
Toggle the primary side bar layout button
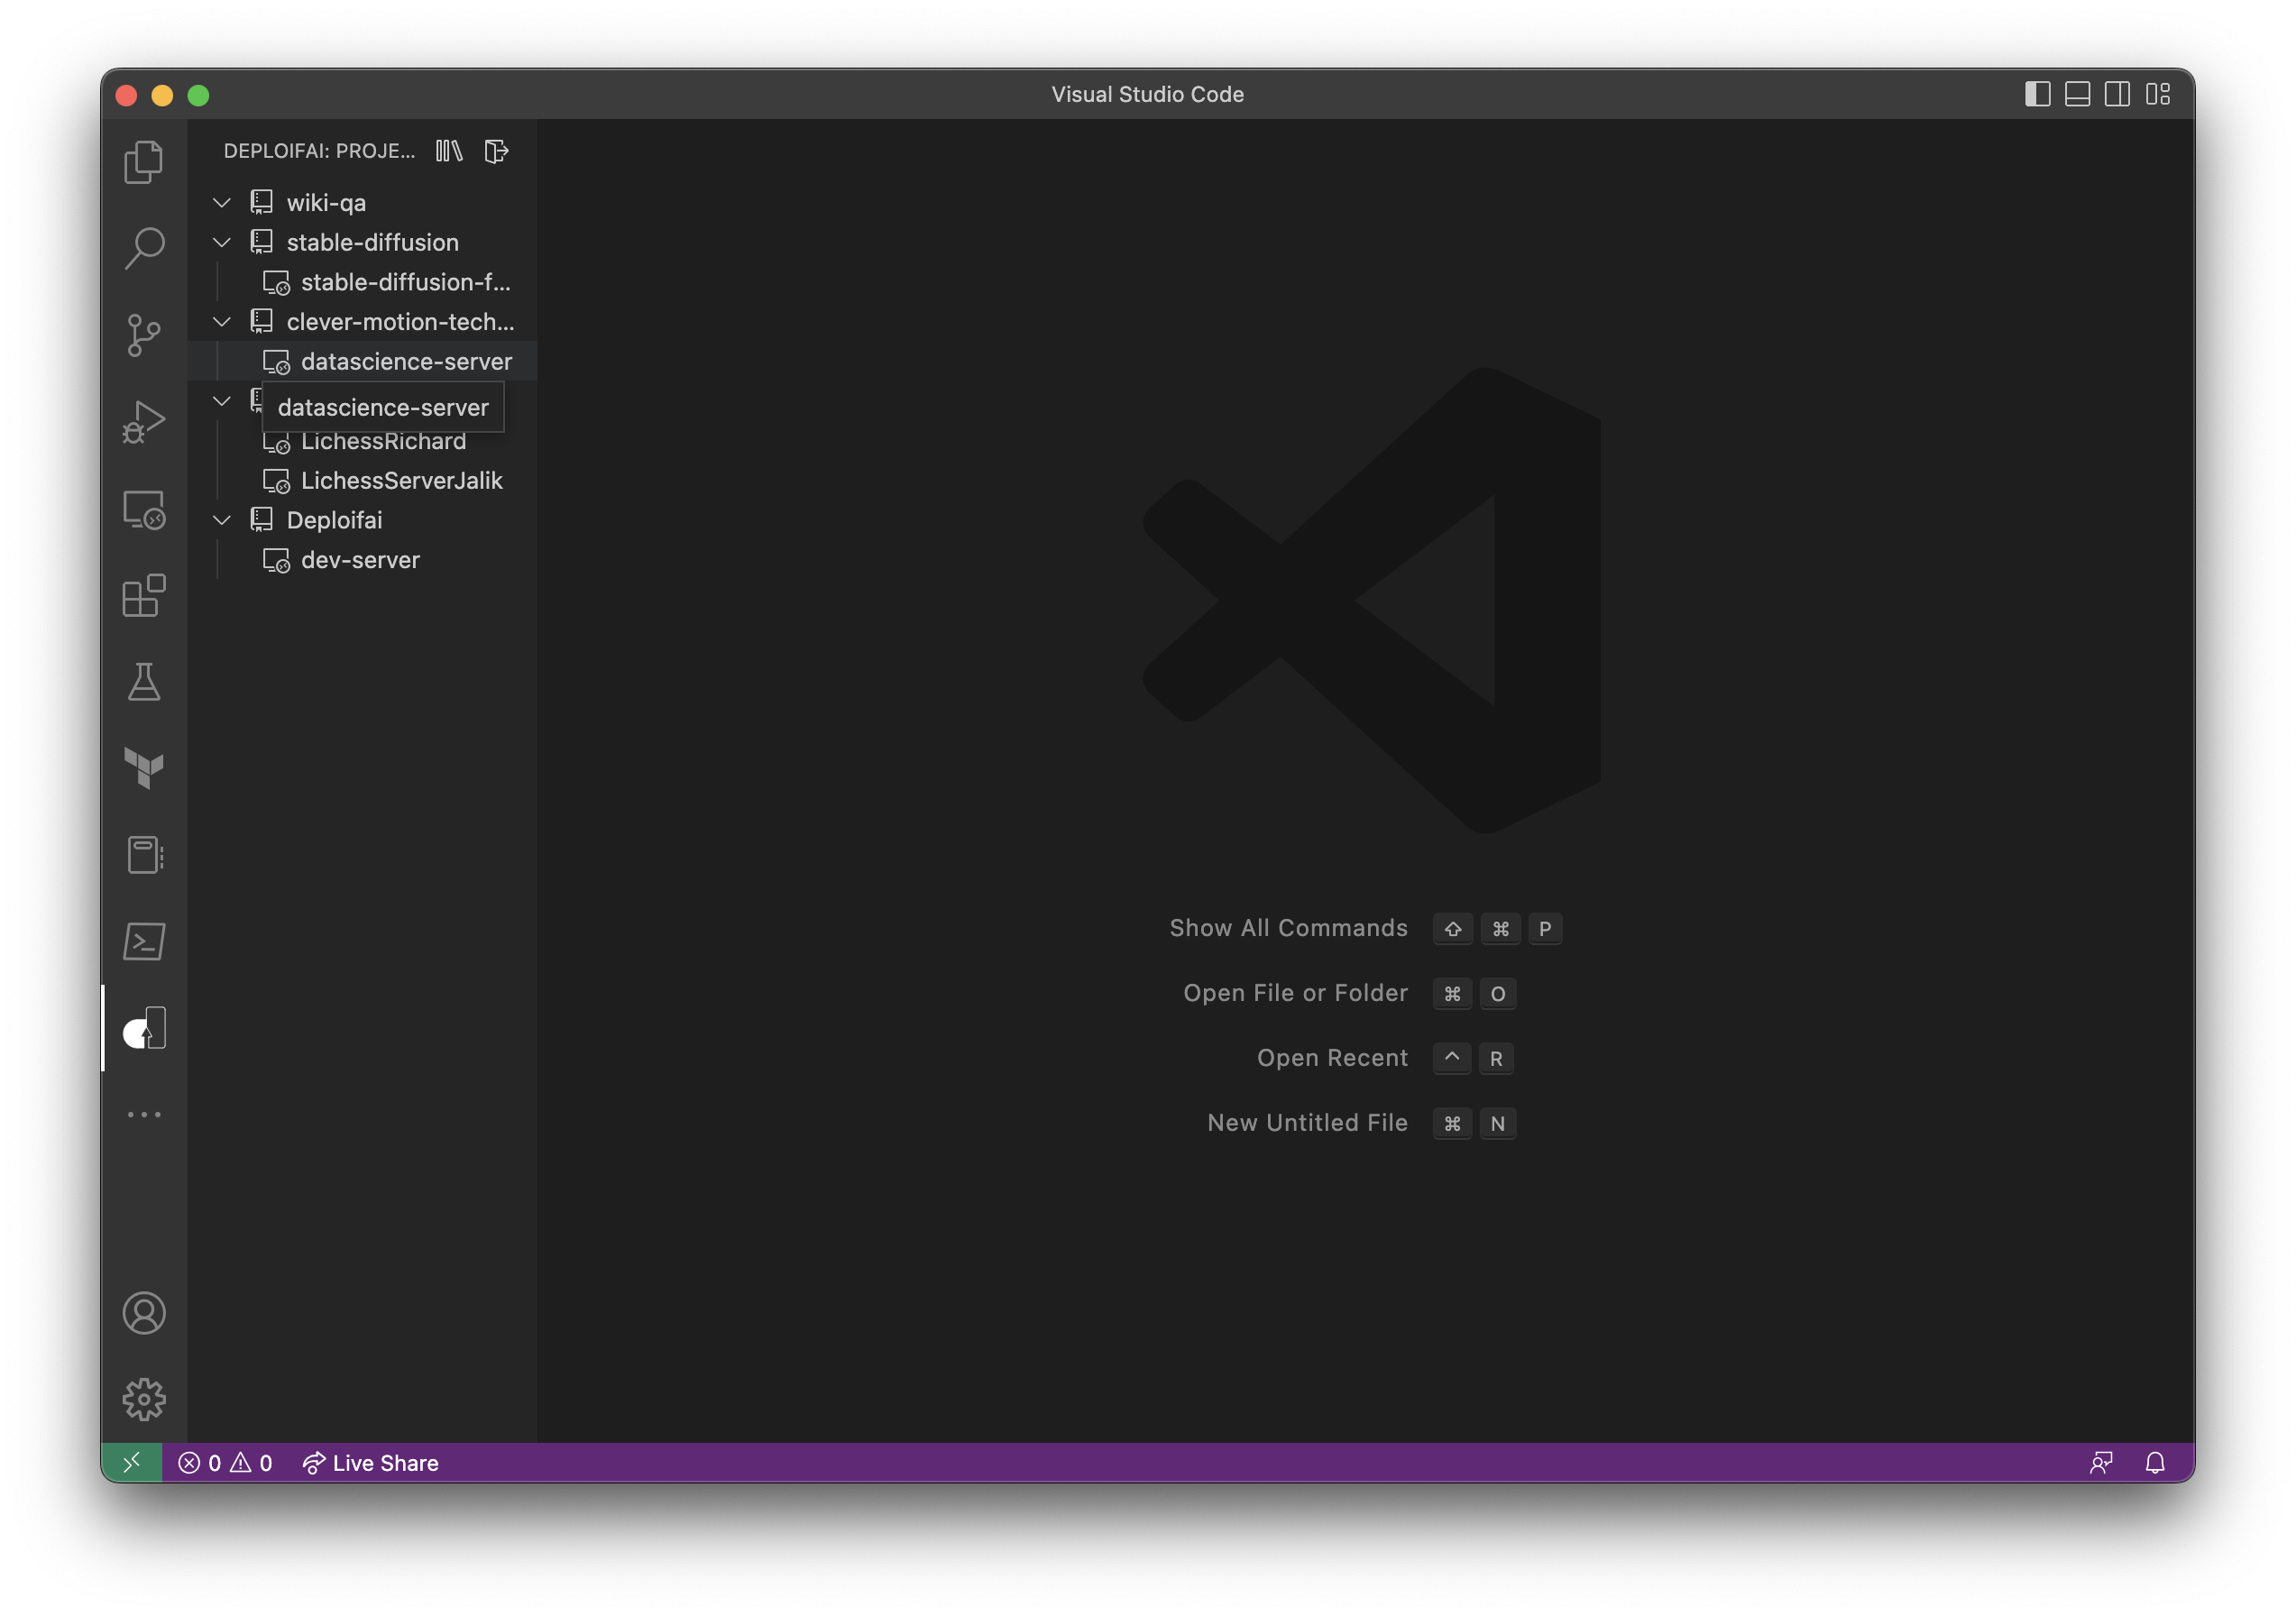(x=2038, y=94)
